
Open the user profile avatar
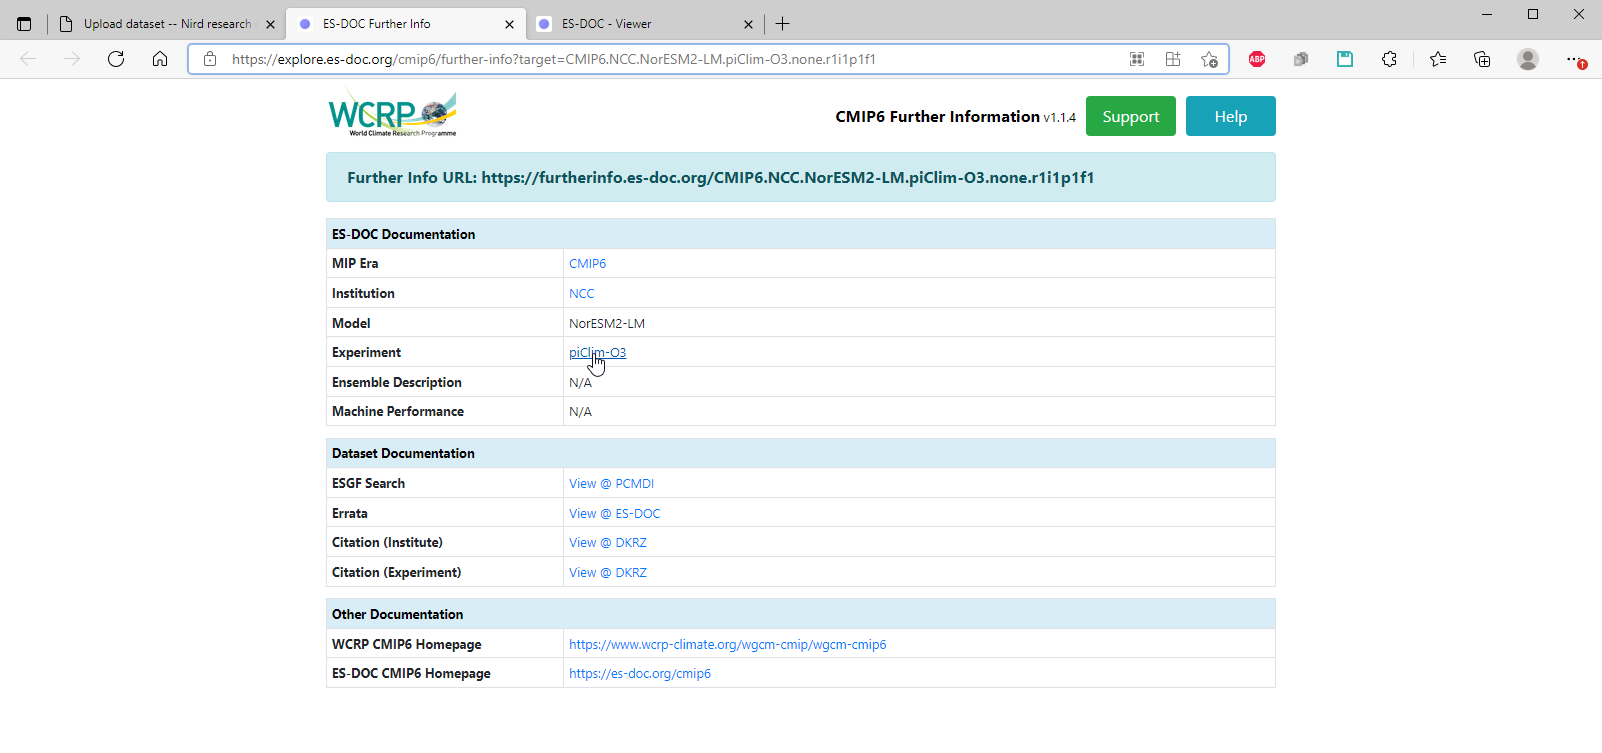[1527, 59]
